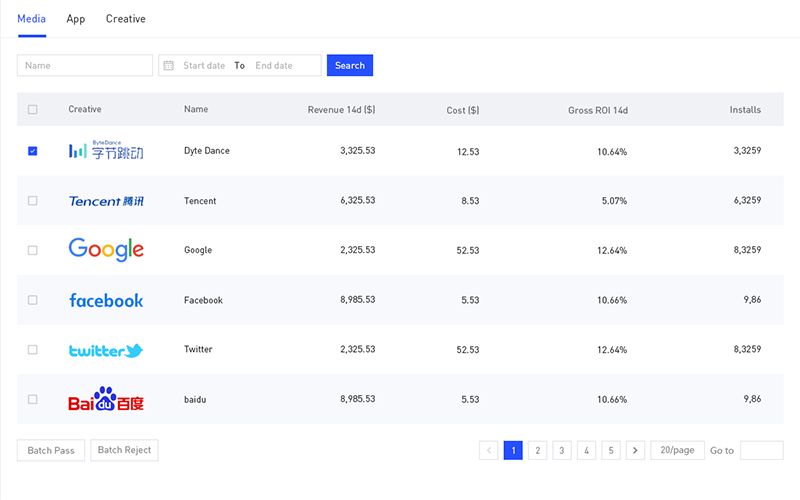
Task: Click the Creative column header
Action: tap(85, 109)
